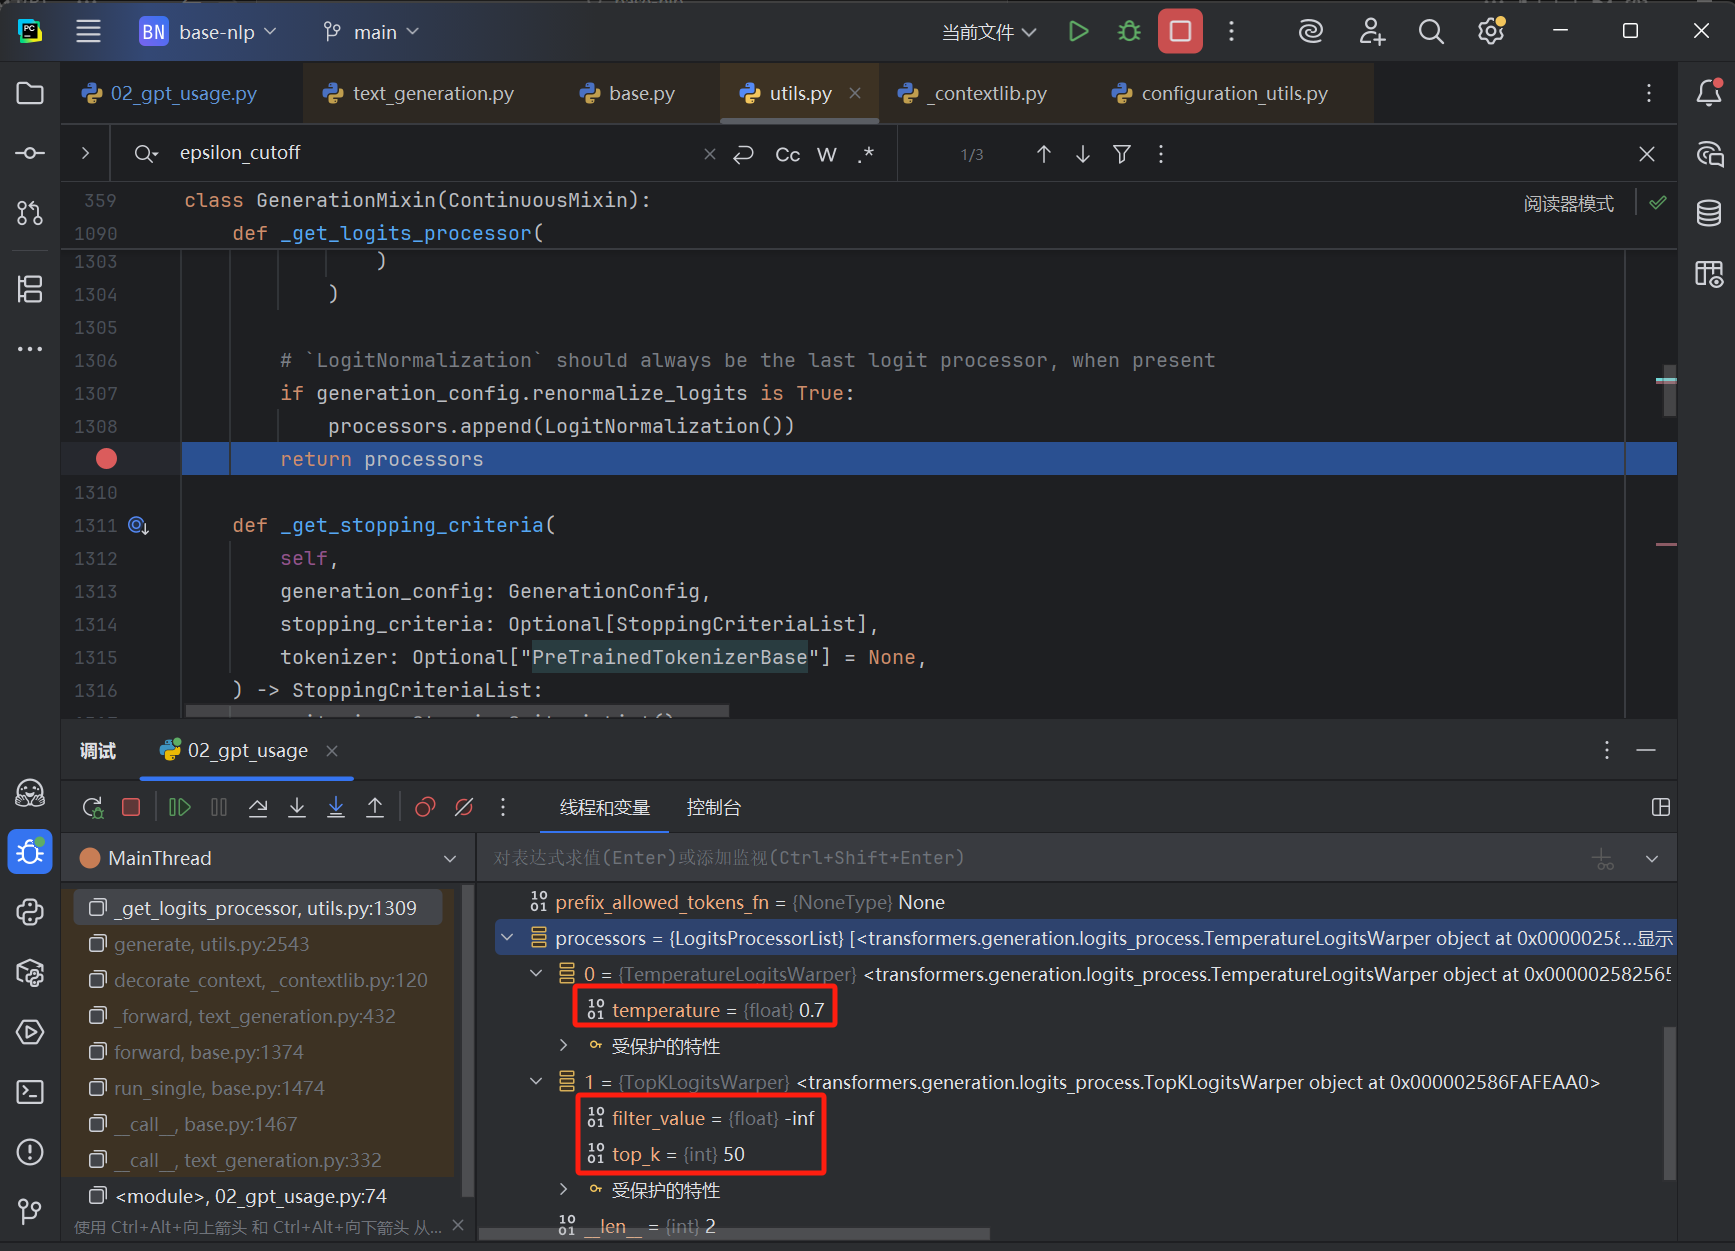
Task: Switch to the 控制台 console tab
Action: [x=713, y=807]
